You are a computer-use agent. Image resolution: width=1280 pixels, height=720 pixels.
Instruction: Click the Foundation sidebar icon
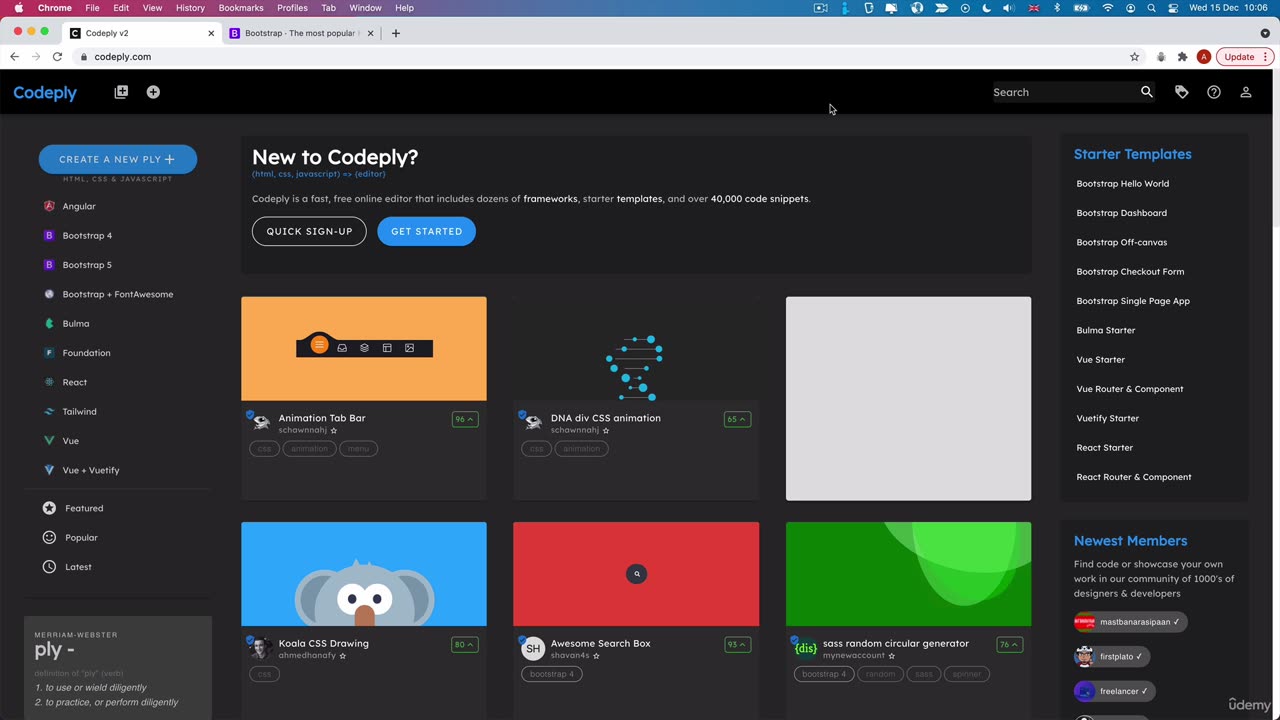[x=49, y=353]
